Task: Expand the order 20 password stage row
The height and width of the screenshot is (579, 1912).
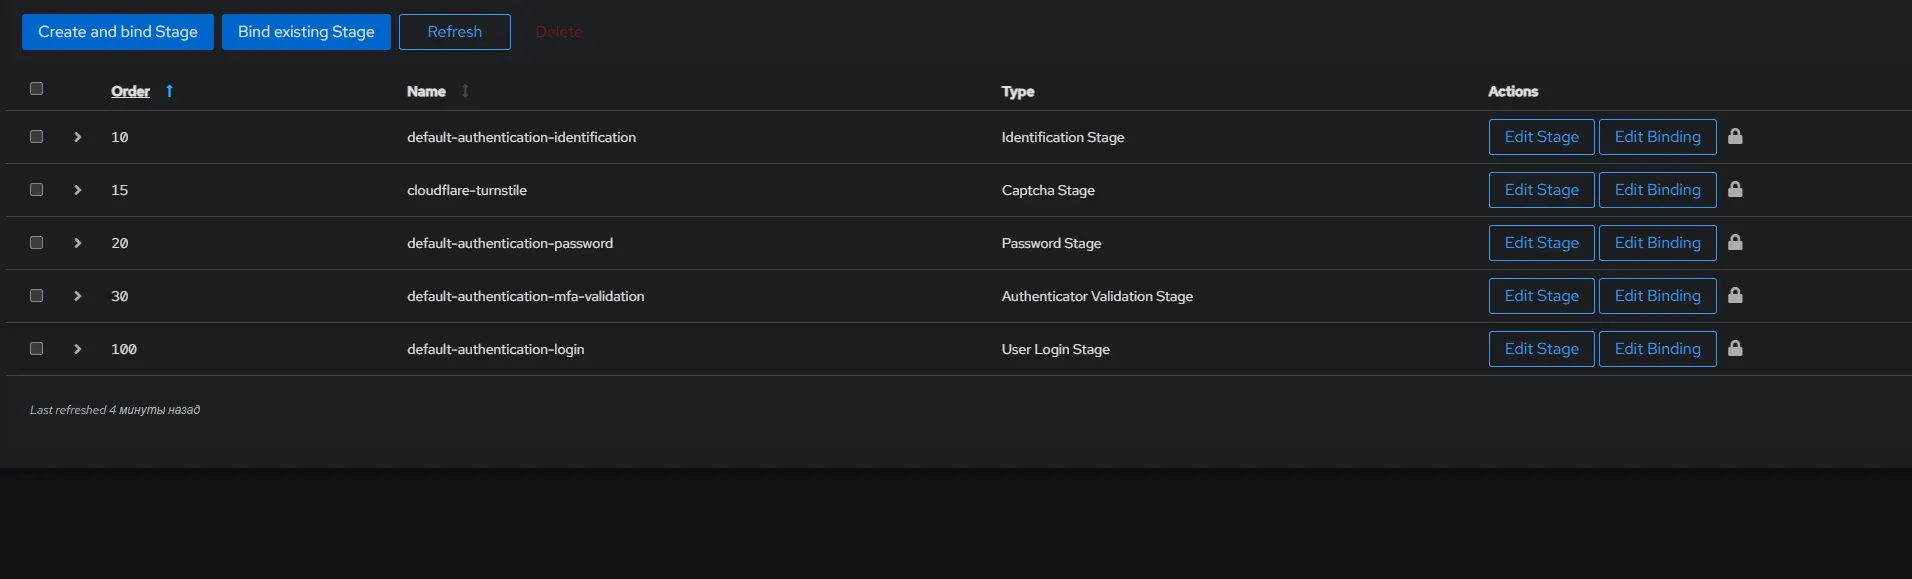Action: 77,243
